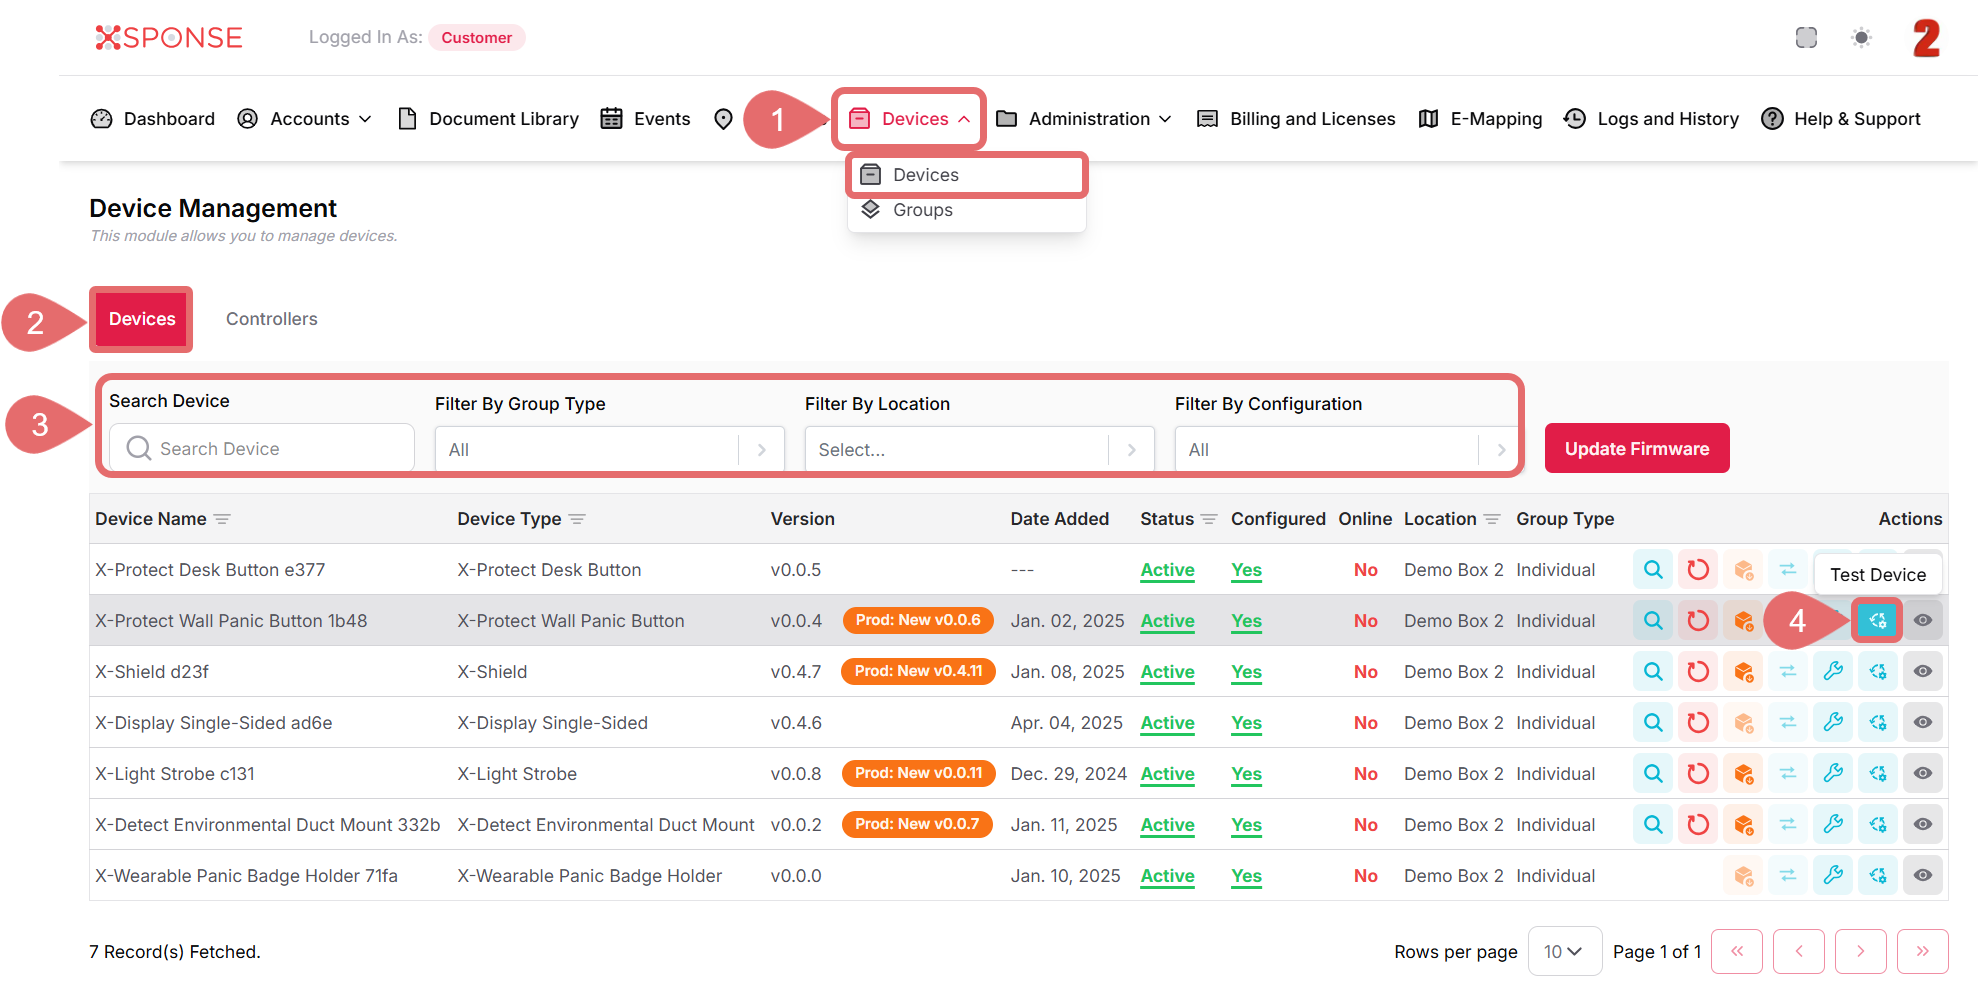Open the Rows per page dropdown

coord(1563,952)
